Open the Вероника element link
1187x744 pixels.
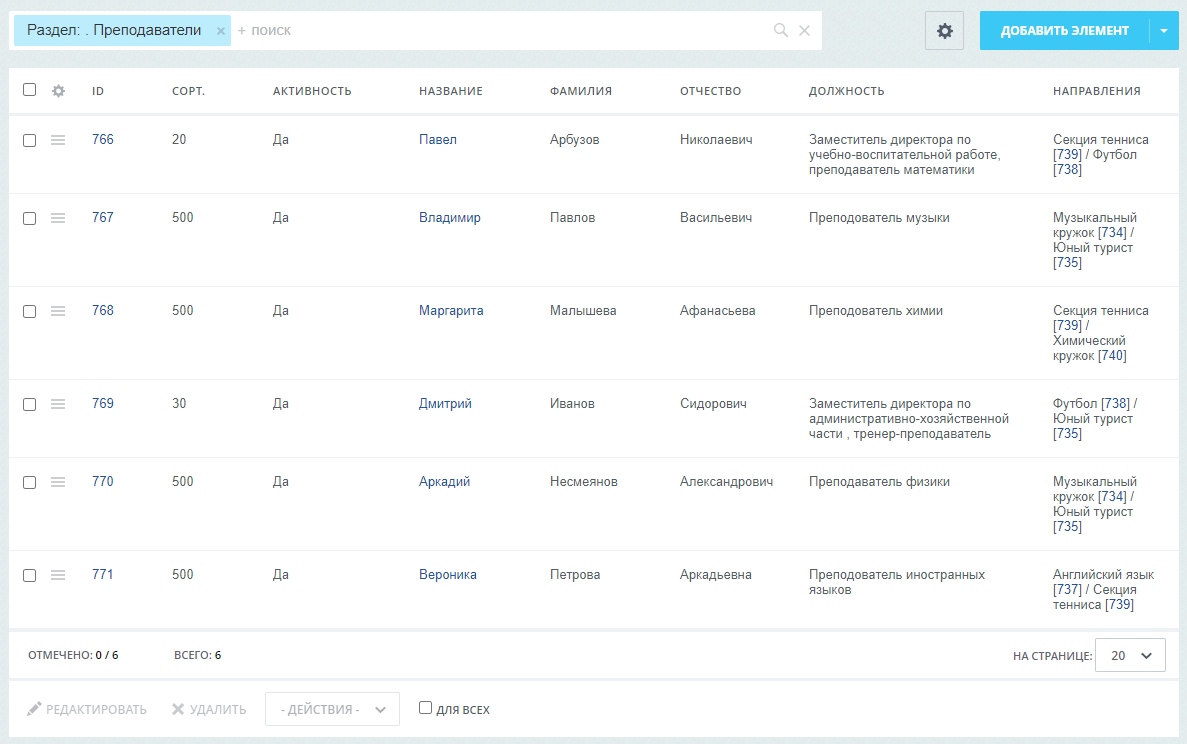tap(447, 574)
